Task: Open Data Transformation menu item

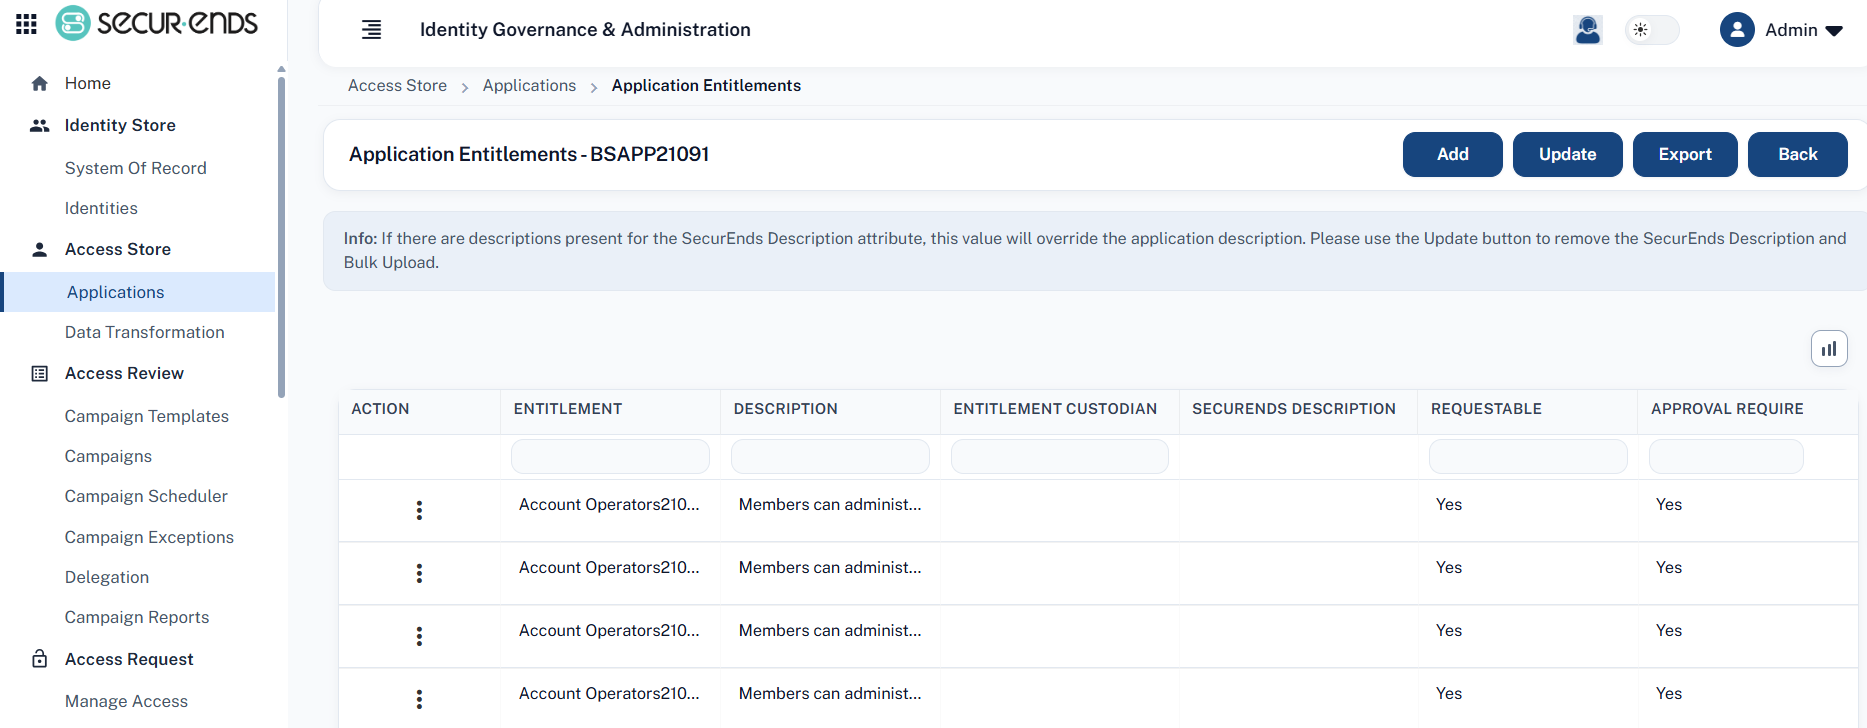Action: [145, 332]
